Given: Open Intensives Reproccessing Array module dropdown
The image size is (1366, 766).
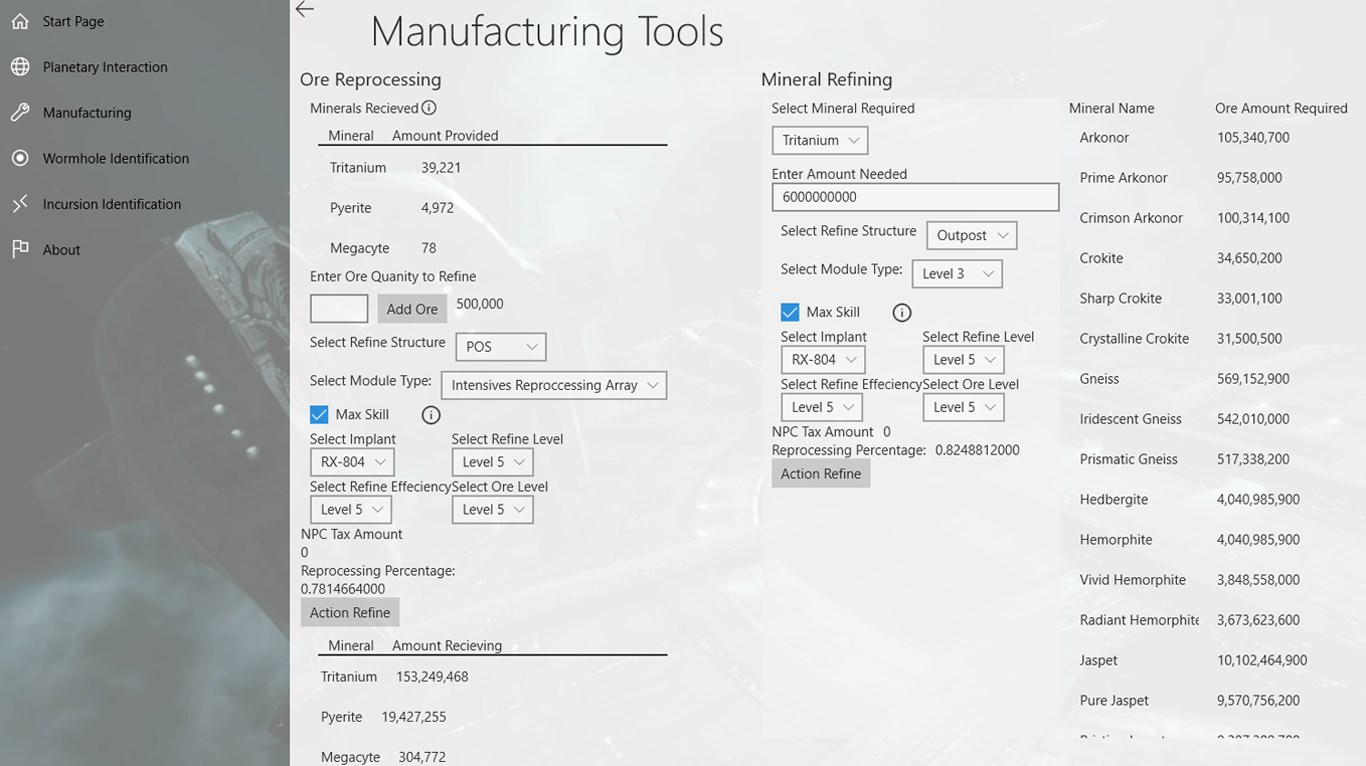Looking at the screenshot, I should click(x=554, y=385).
